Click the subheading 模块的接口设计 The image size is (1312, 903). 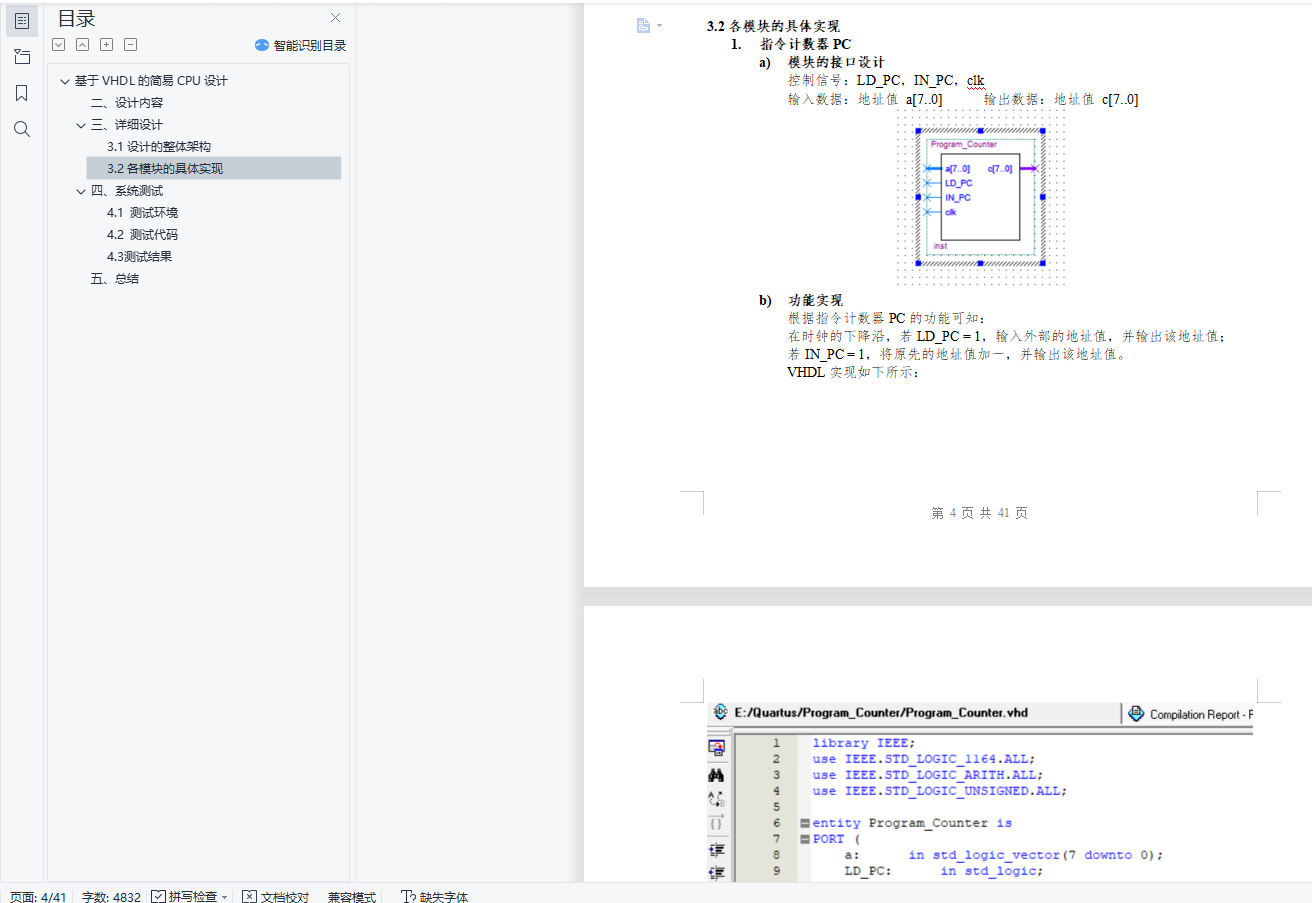pyautogui.click(x=836, y=63)
